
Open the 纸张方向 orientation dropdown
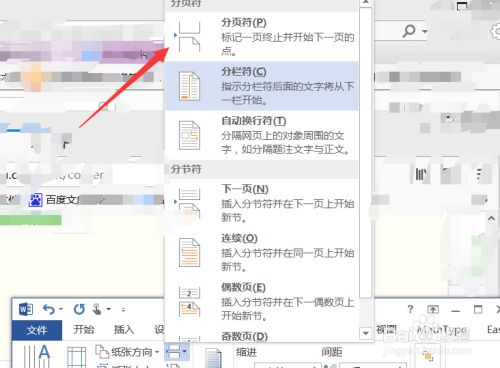(x=127, y=352)
